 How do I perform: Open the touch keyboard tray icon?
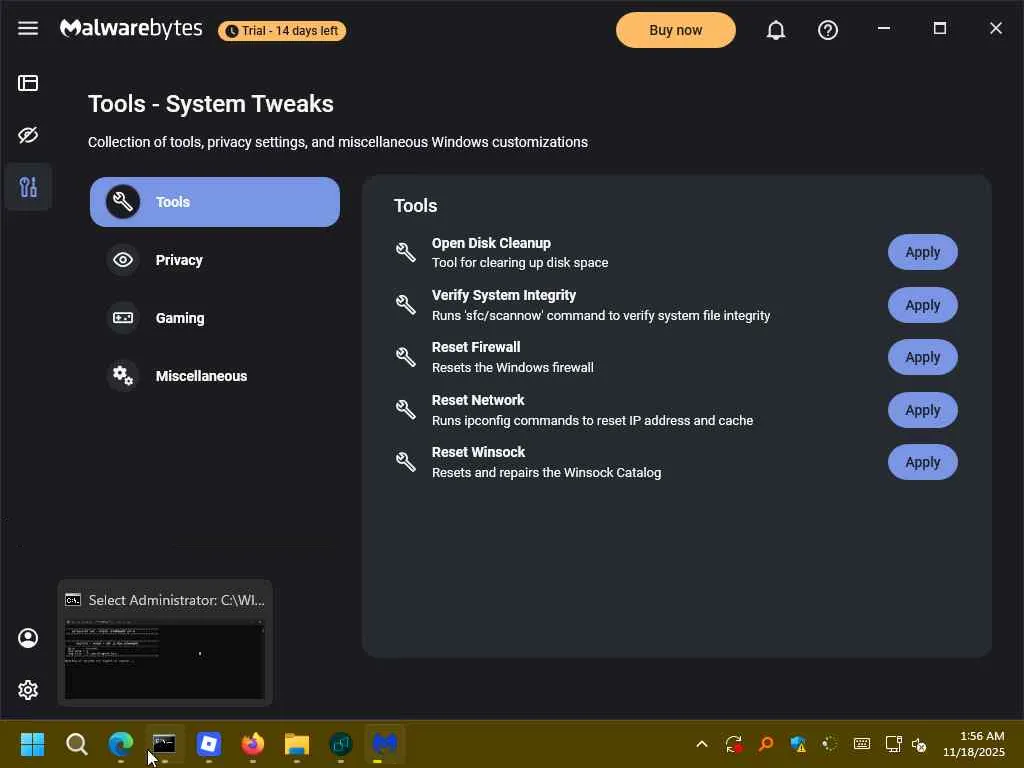point(861,744)
